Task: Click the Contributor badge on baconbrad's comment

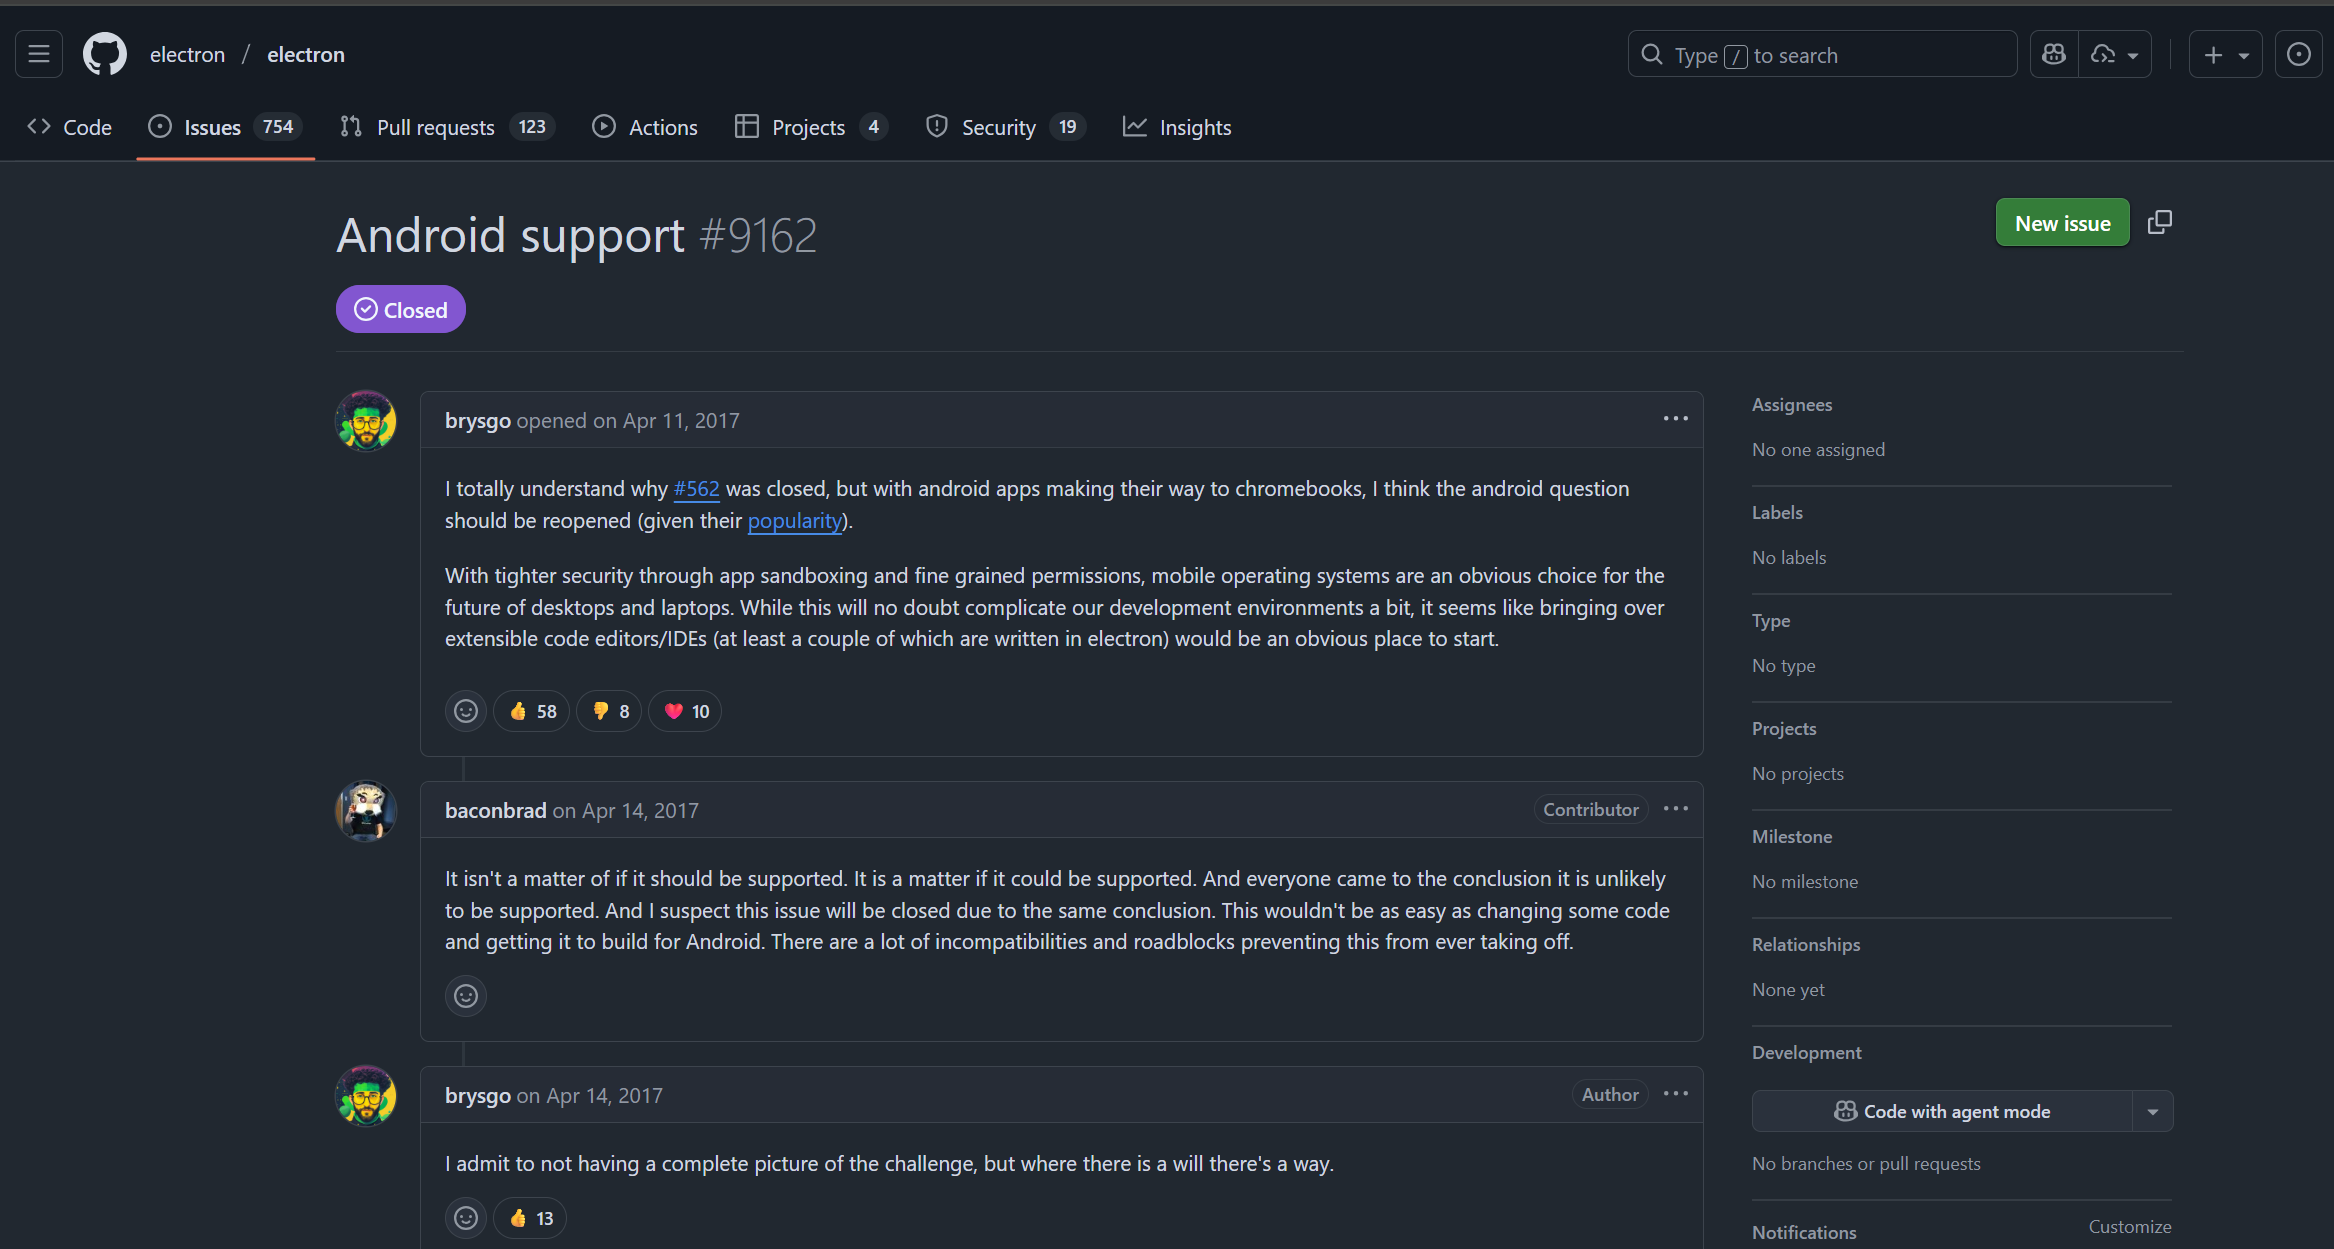Action: (x=1591, y=809)
